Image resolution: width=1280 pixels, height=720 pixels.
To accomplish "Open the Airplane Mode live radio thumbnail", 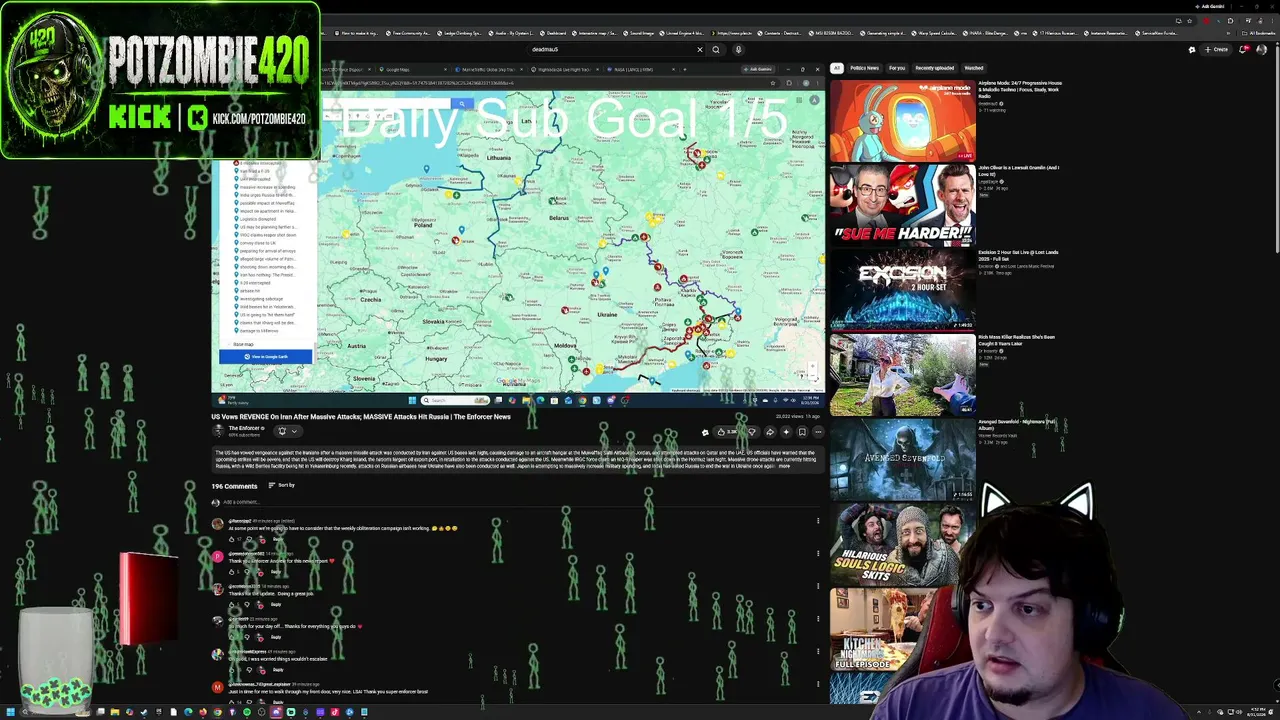I will coord(902,120).
